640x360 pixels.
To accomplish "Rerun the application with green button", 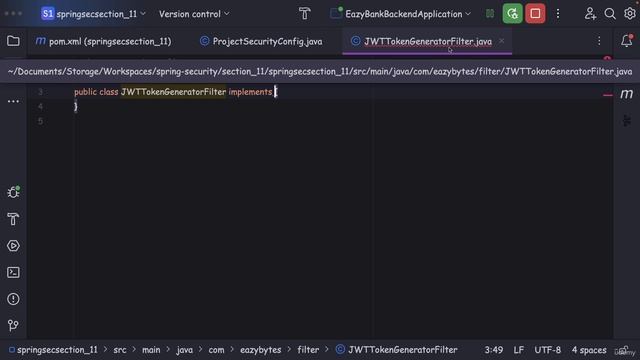I will [512, 13].
